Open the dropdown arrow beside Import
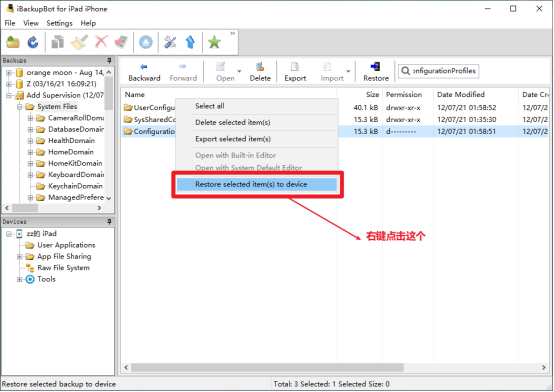 pyautogui.click(x=348, y=71)
